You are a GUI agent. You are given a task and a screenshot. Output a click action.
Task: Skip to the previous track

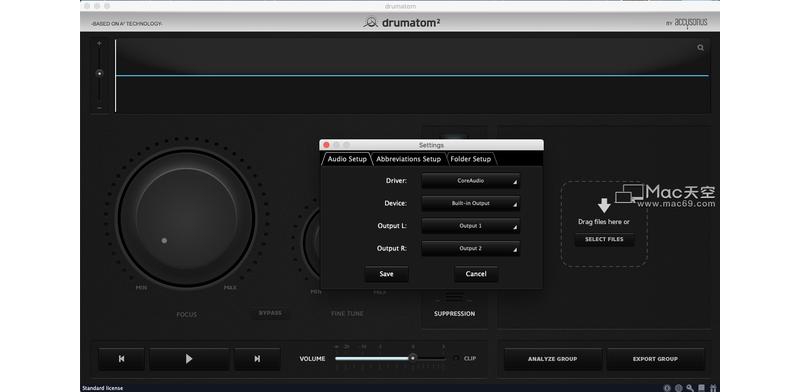121,359
